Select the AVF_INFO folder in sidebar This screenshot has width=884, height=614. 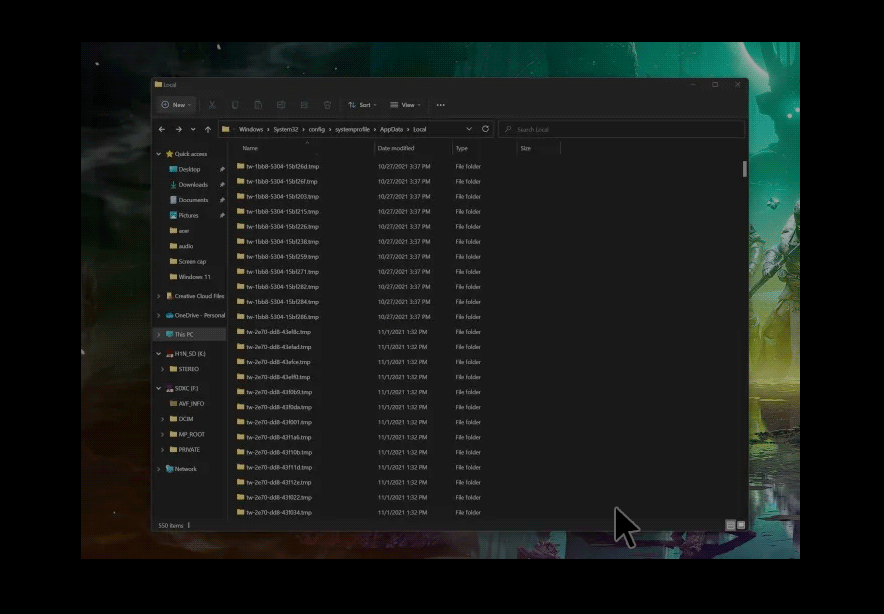[187, 404]
